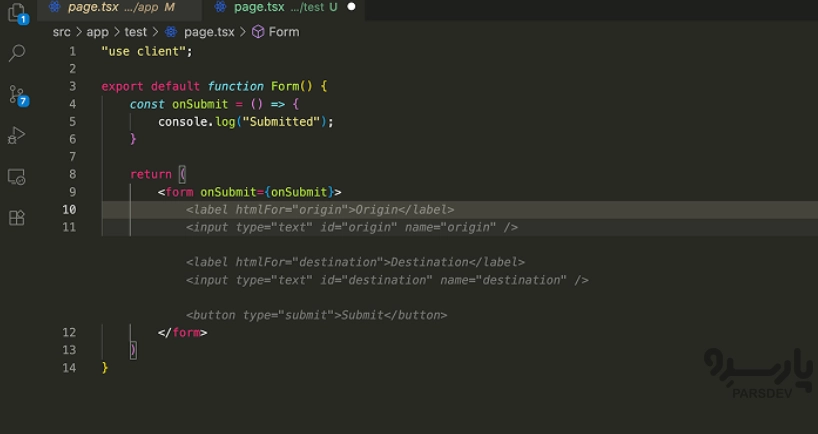Click line number 3 in the gutter
This screenshot has width=818, height=434.
[72, 86]
